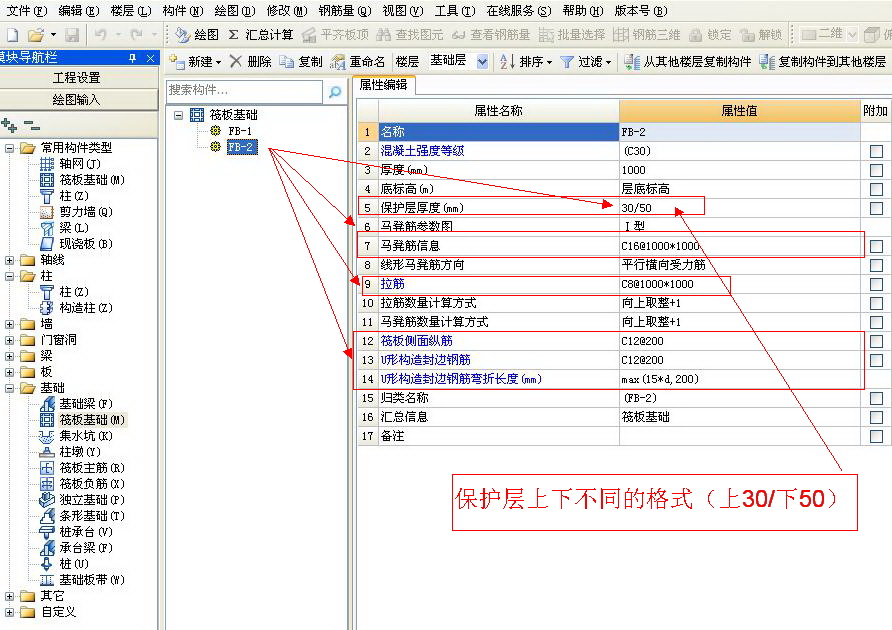This screenshot has width=892, height=630.
Task: Click the new file icon
Action: click(12, 35)
